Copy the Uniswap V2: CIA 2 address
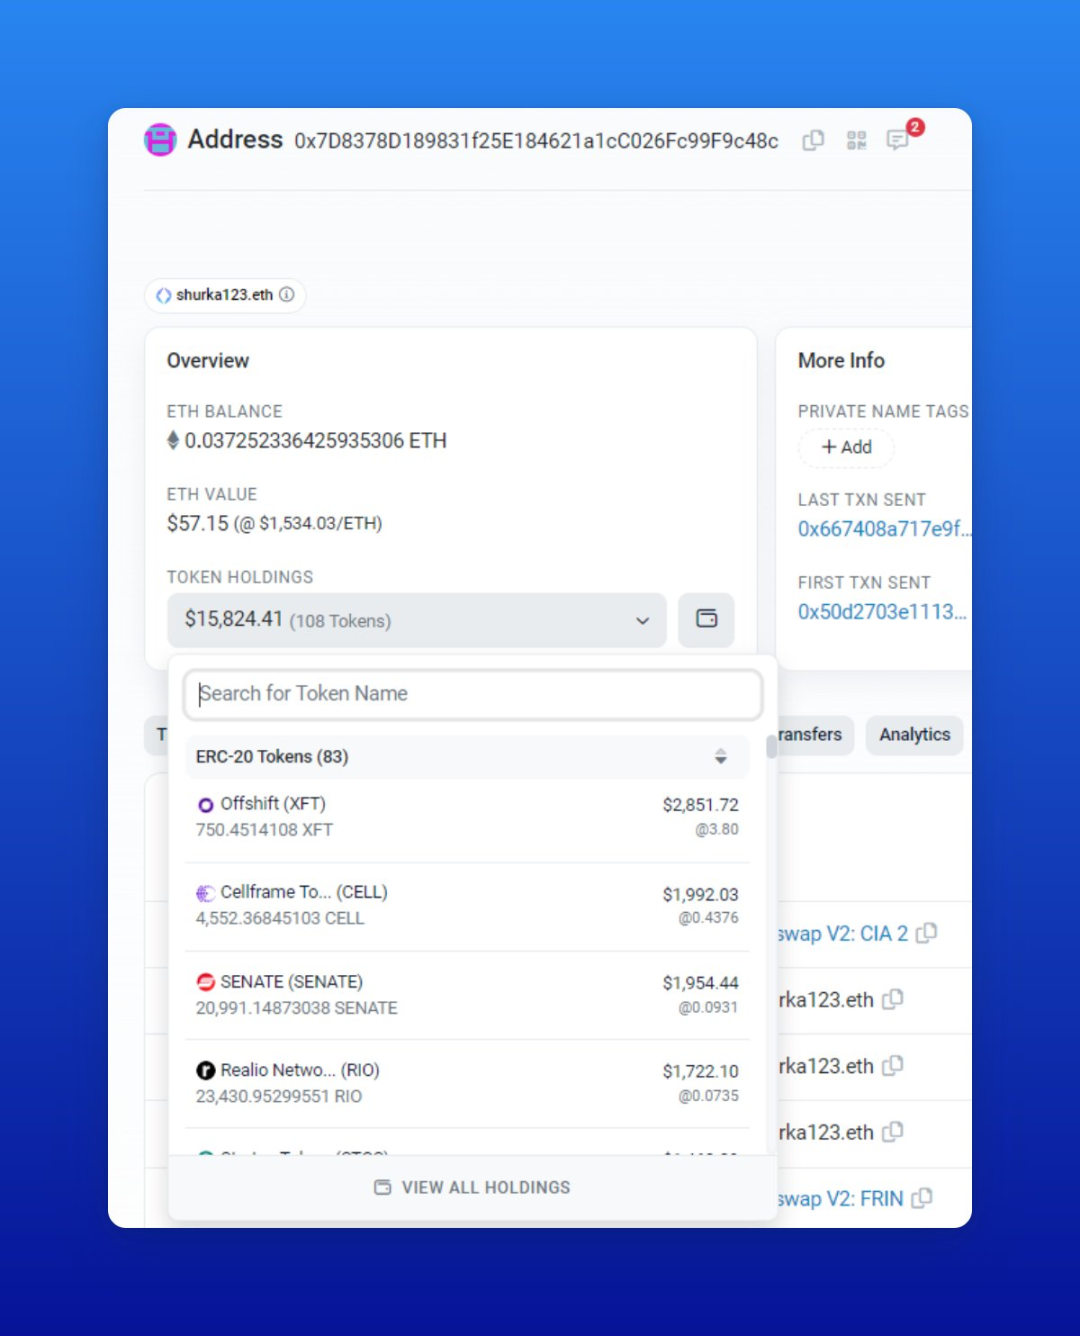Image resolution: width=1080 pixels, height=1336 pixels. tap(927, 933)
